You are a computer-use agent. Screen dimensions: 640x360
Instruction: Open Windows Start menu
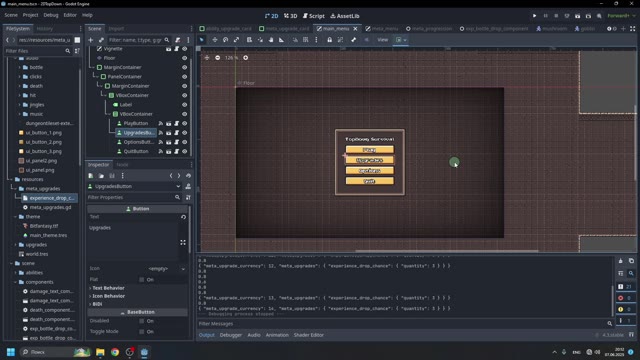(11, 352)
